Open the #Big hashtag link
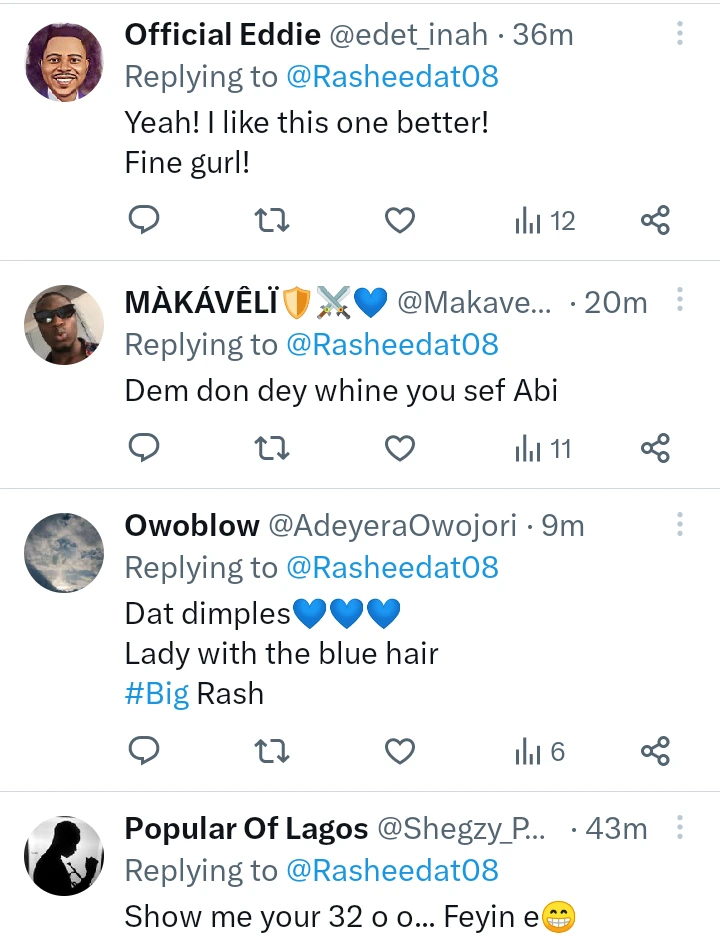The height and width of the screenshot is (947, 720). point(157,694)
